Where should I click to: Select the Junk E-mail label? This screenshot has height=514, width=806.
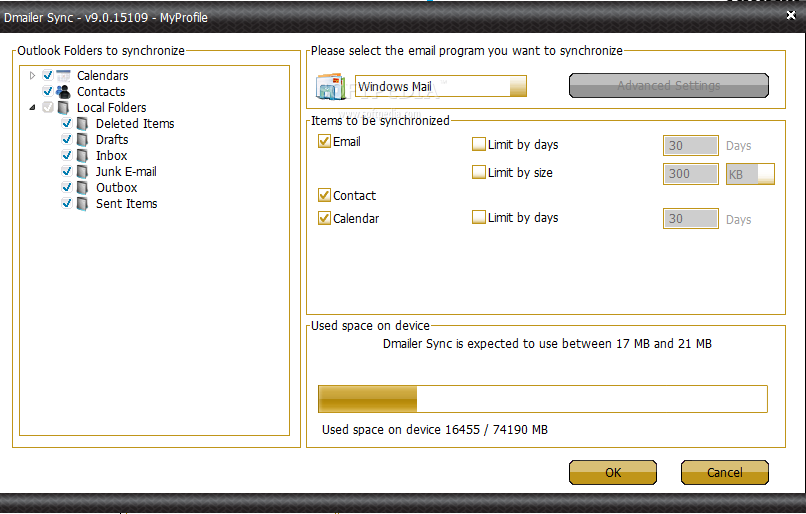pos(126,171)
